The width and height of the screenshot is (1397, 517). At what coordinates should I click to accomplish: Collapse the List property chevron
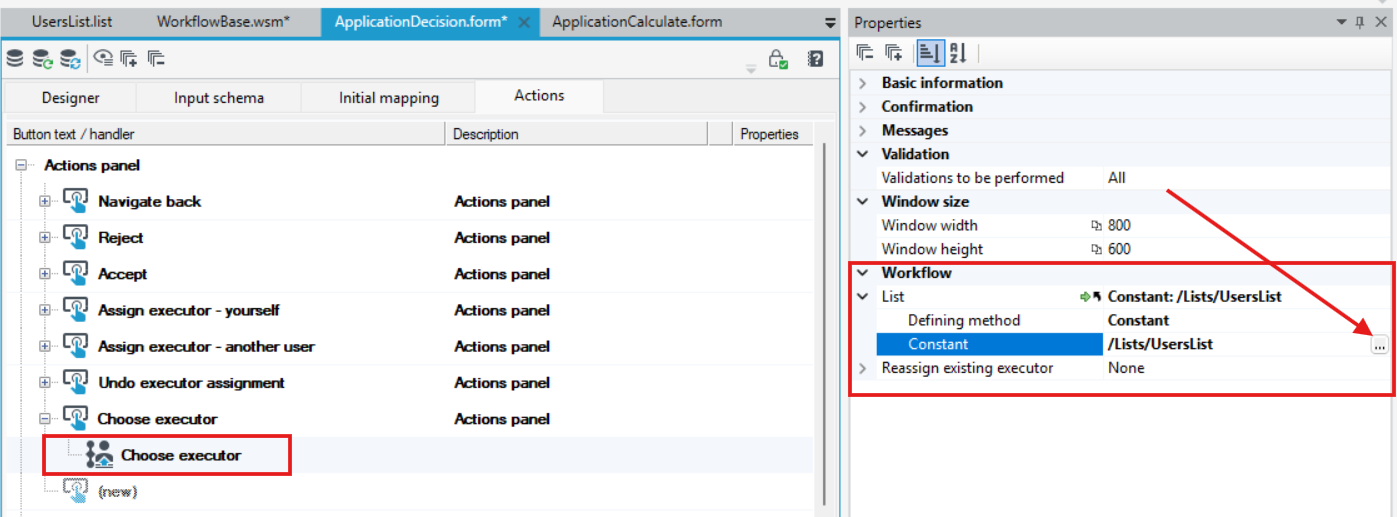pos(863,297)
